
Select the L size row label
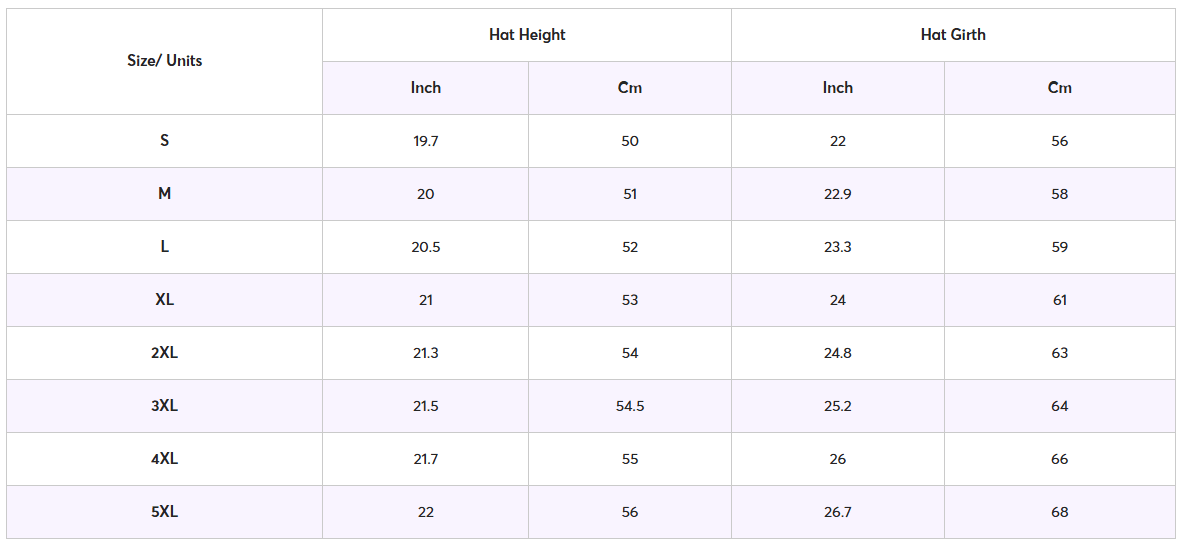(165, 247)
